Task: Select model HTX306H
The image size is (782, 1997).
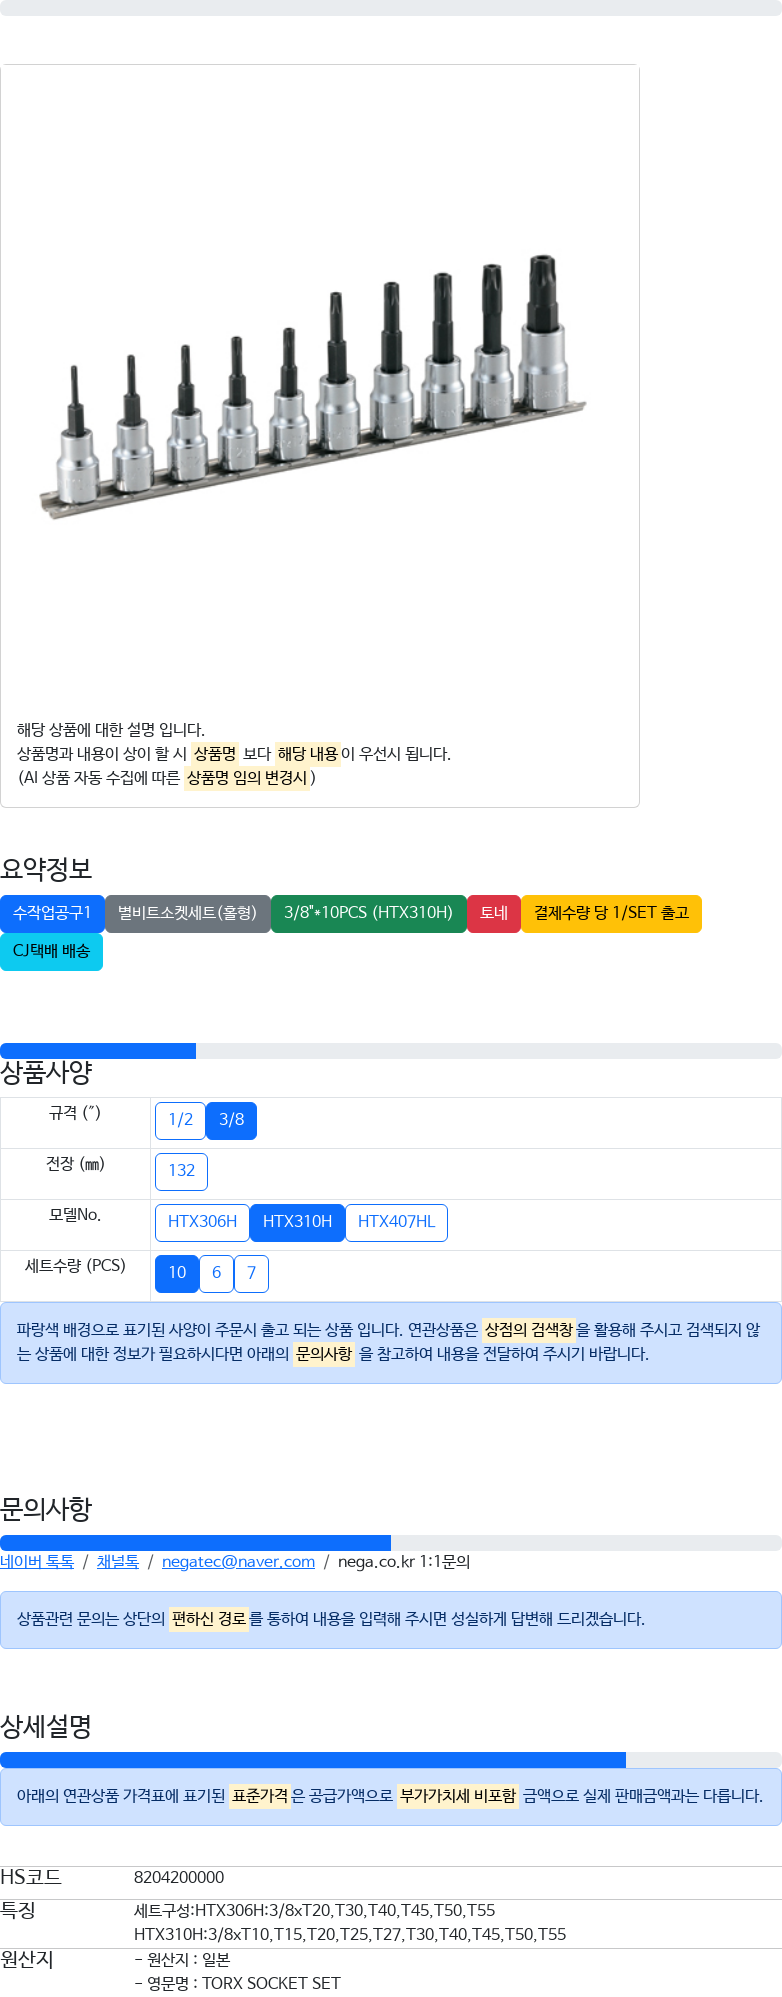Action: pyautogui.click(x=202, y=1222)
